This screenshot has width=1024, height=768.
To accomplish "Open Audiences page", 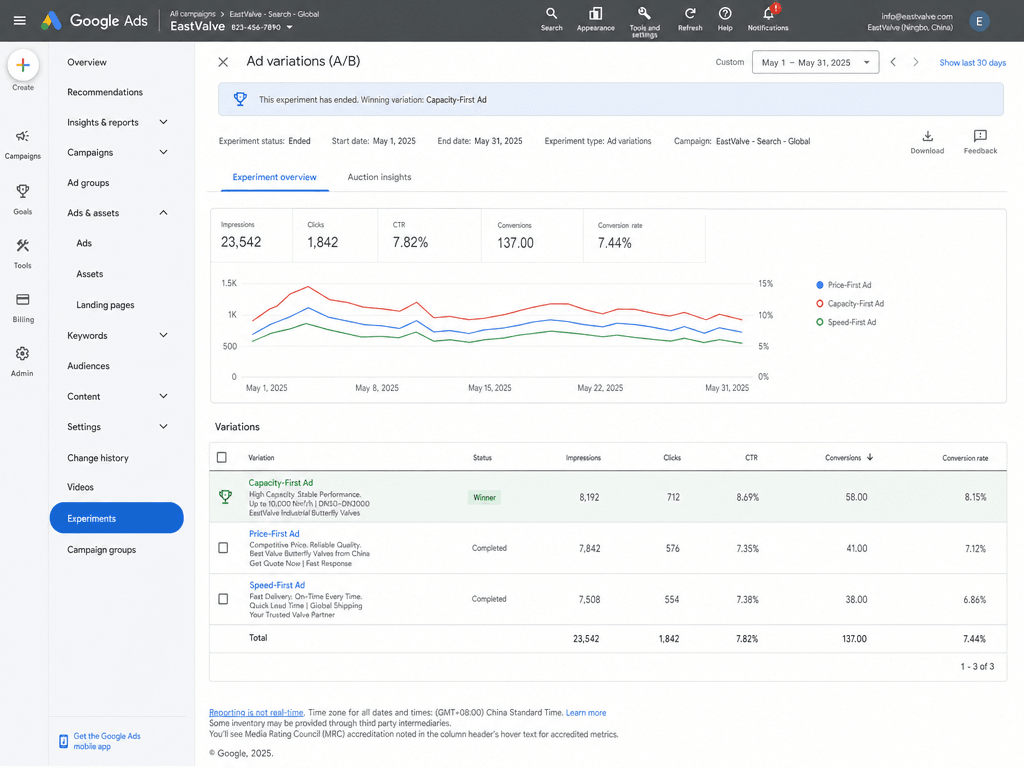I will (88, 366).
